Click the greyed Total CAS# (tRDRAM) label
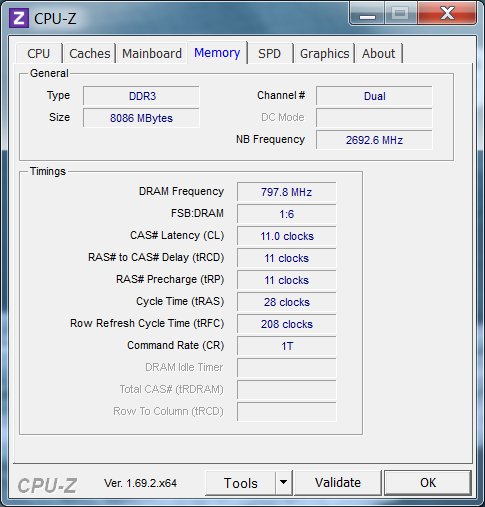 pos(172,389)
